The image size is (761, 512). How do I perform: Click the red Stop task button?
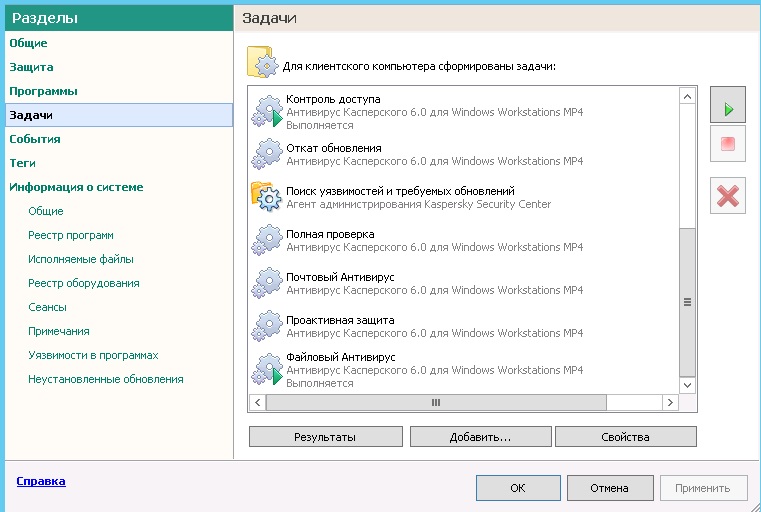pos(728,144)
